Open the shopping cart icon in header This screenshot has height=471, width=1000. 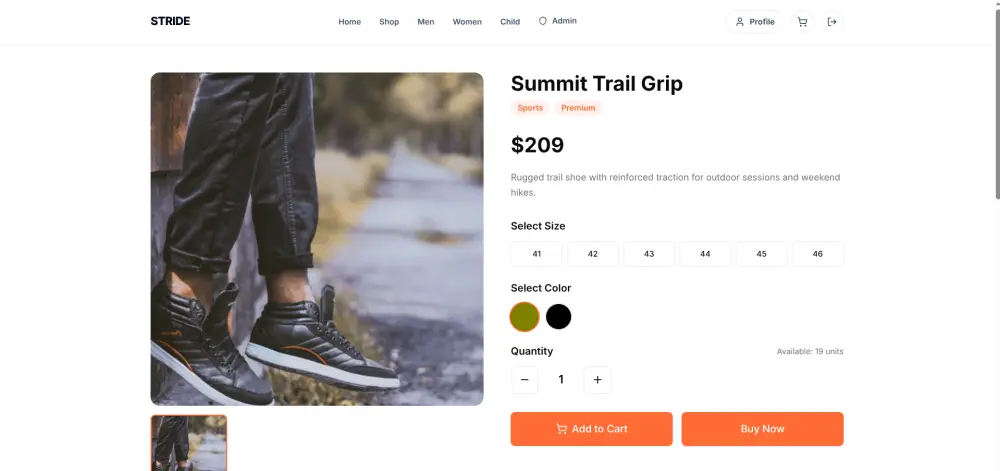pos(802,22)
